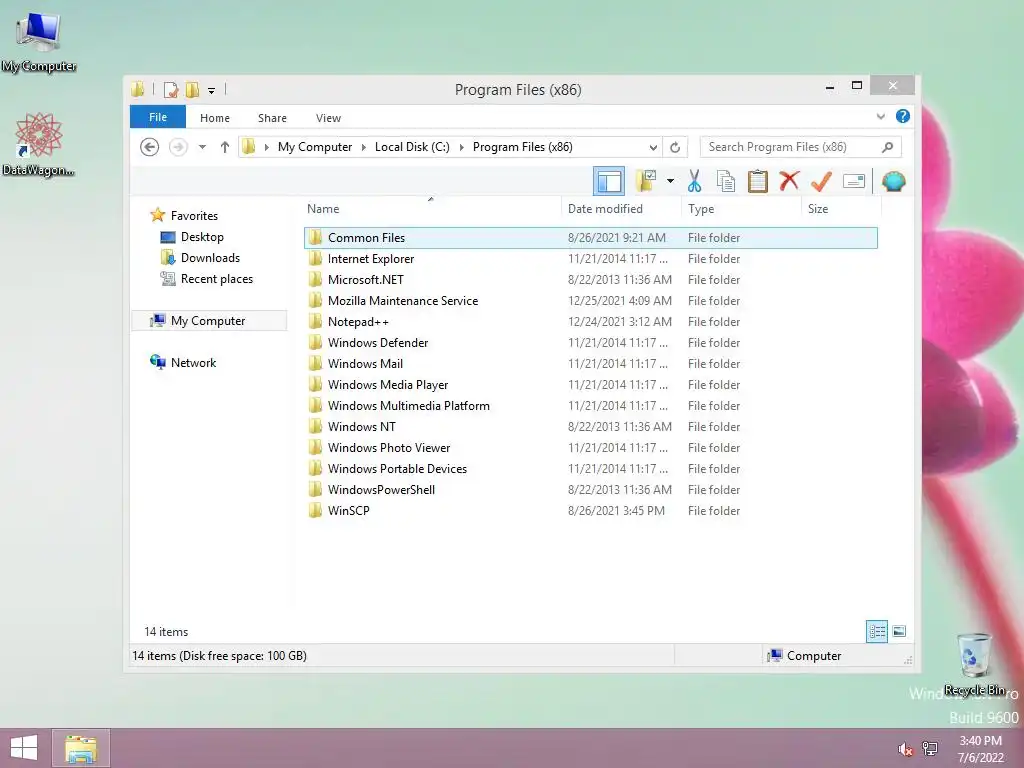
Task: Open folder options toolbar icon
Action: [646, 181]
